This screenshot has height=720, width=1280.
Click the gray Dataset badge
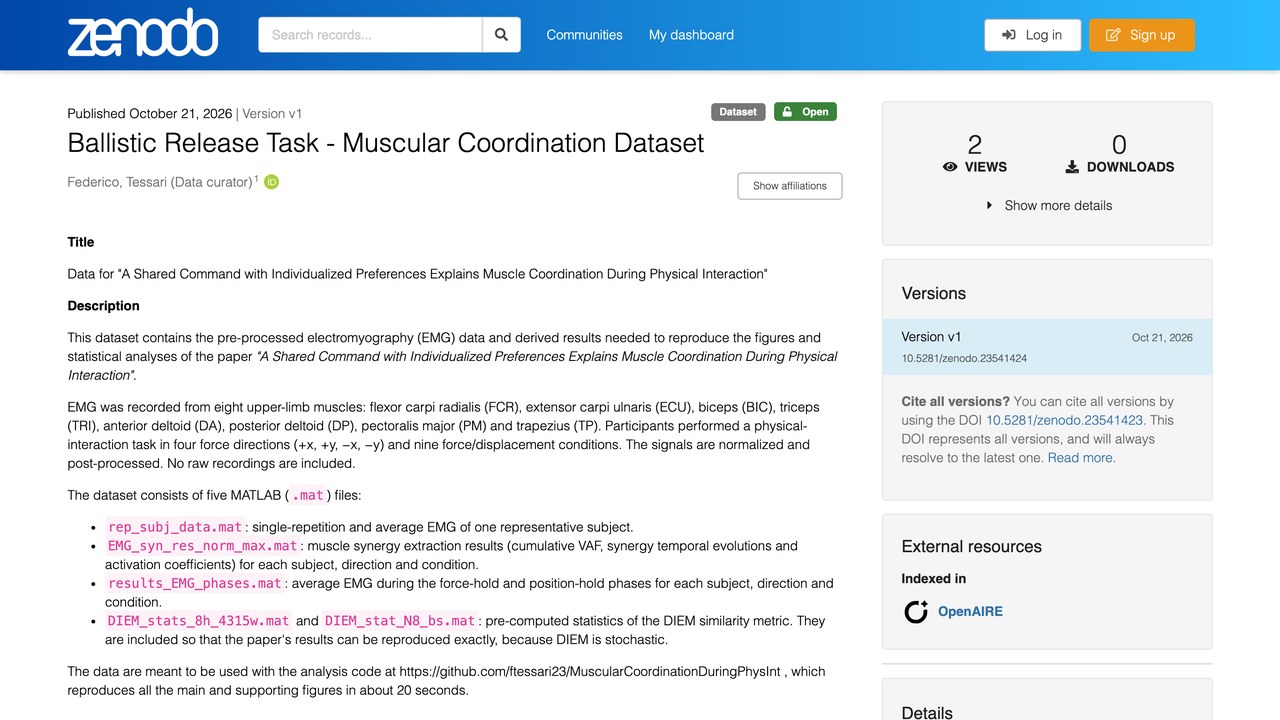click(x=738, y=112)
